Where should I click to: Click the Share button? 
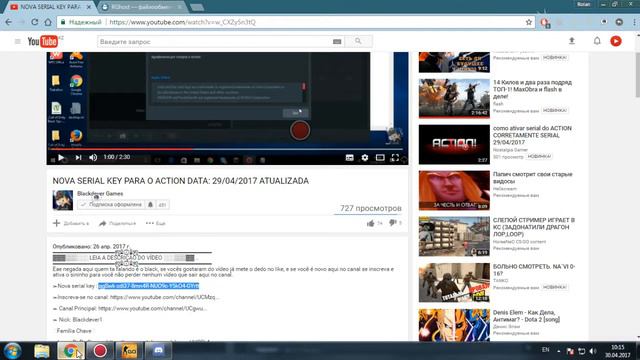click(118, 223)
